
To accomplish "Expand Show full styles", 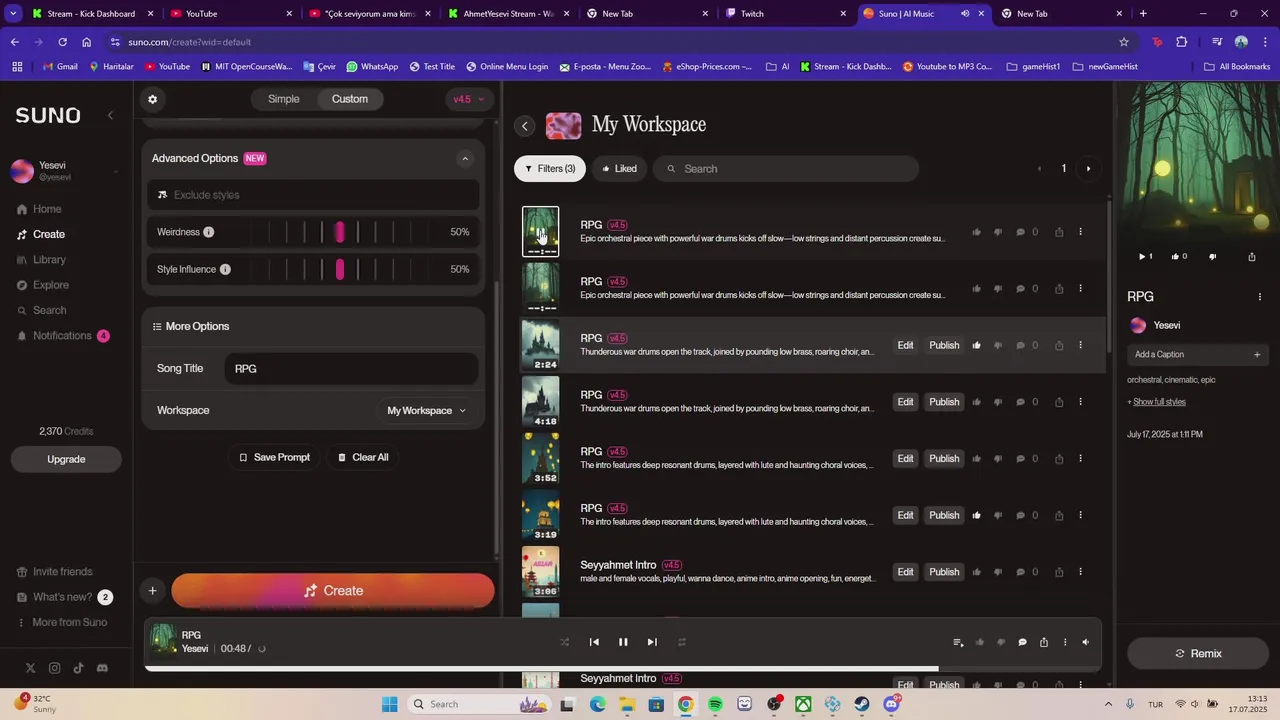I will pos(1159,402).
